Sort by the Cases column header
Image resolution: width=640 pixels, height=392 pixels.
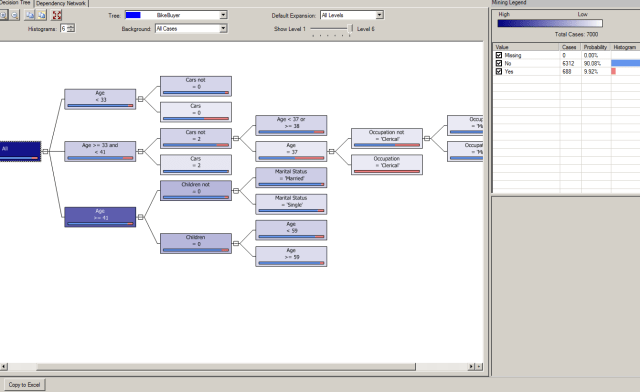tap(570, 47)
